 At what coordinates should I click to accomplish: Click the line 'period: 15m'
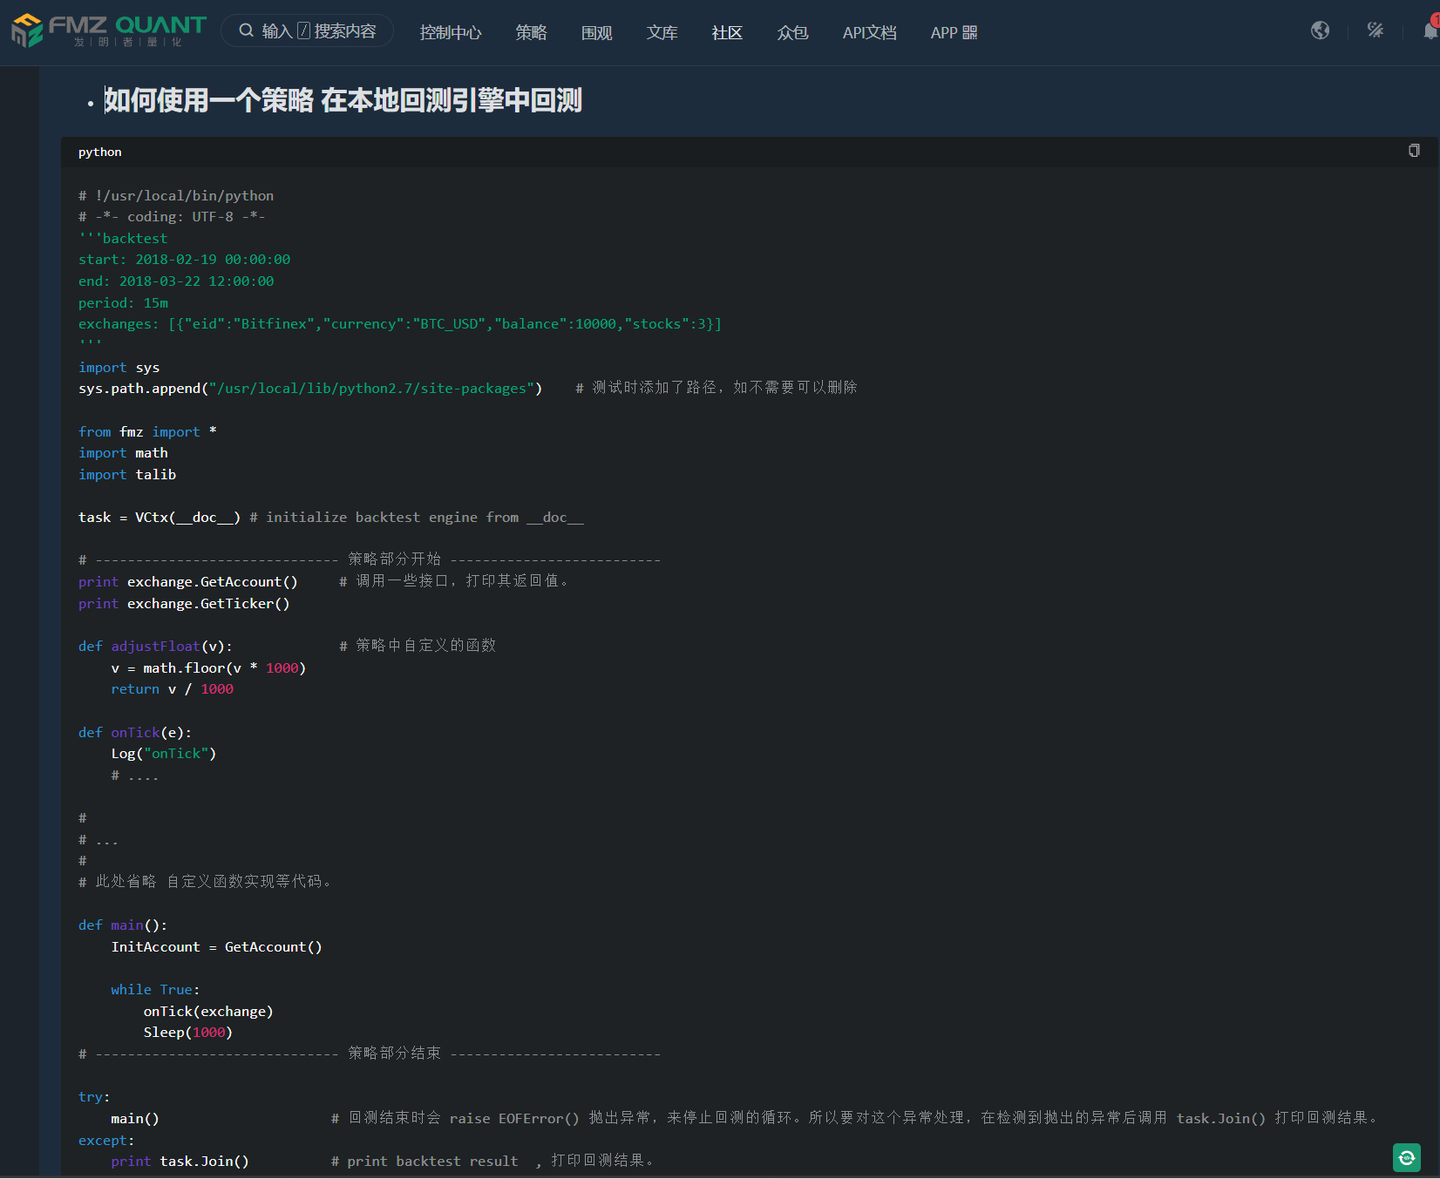click(x=123, y=303)
